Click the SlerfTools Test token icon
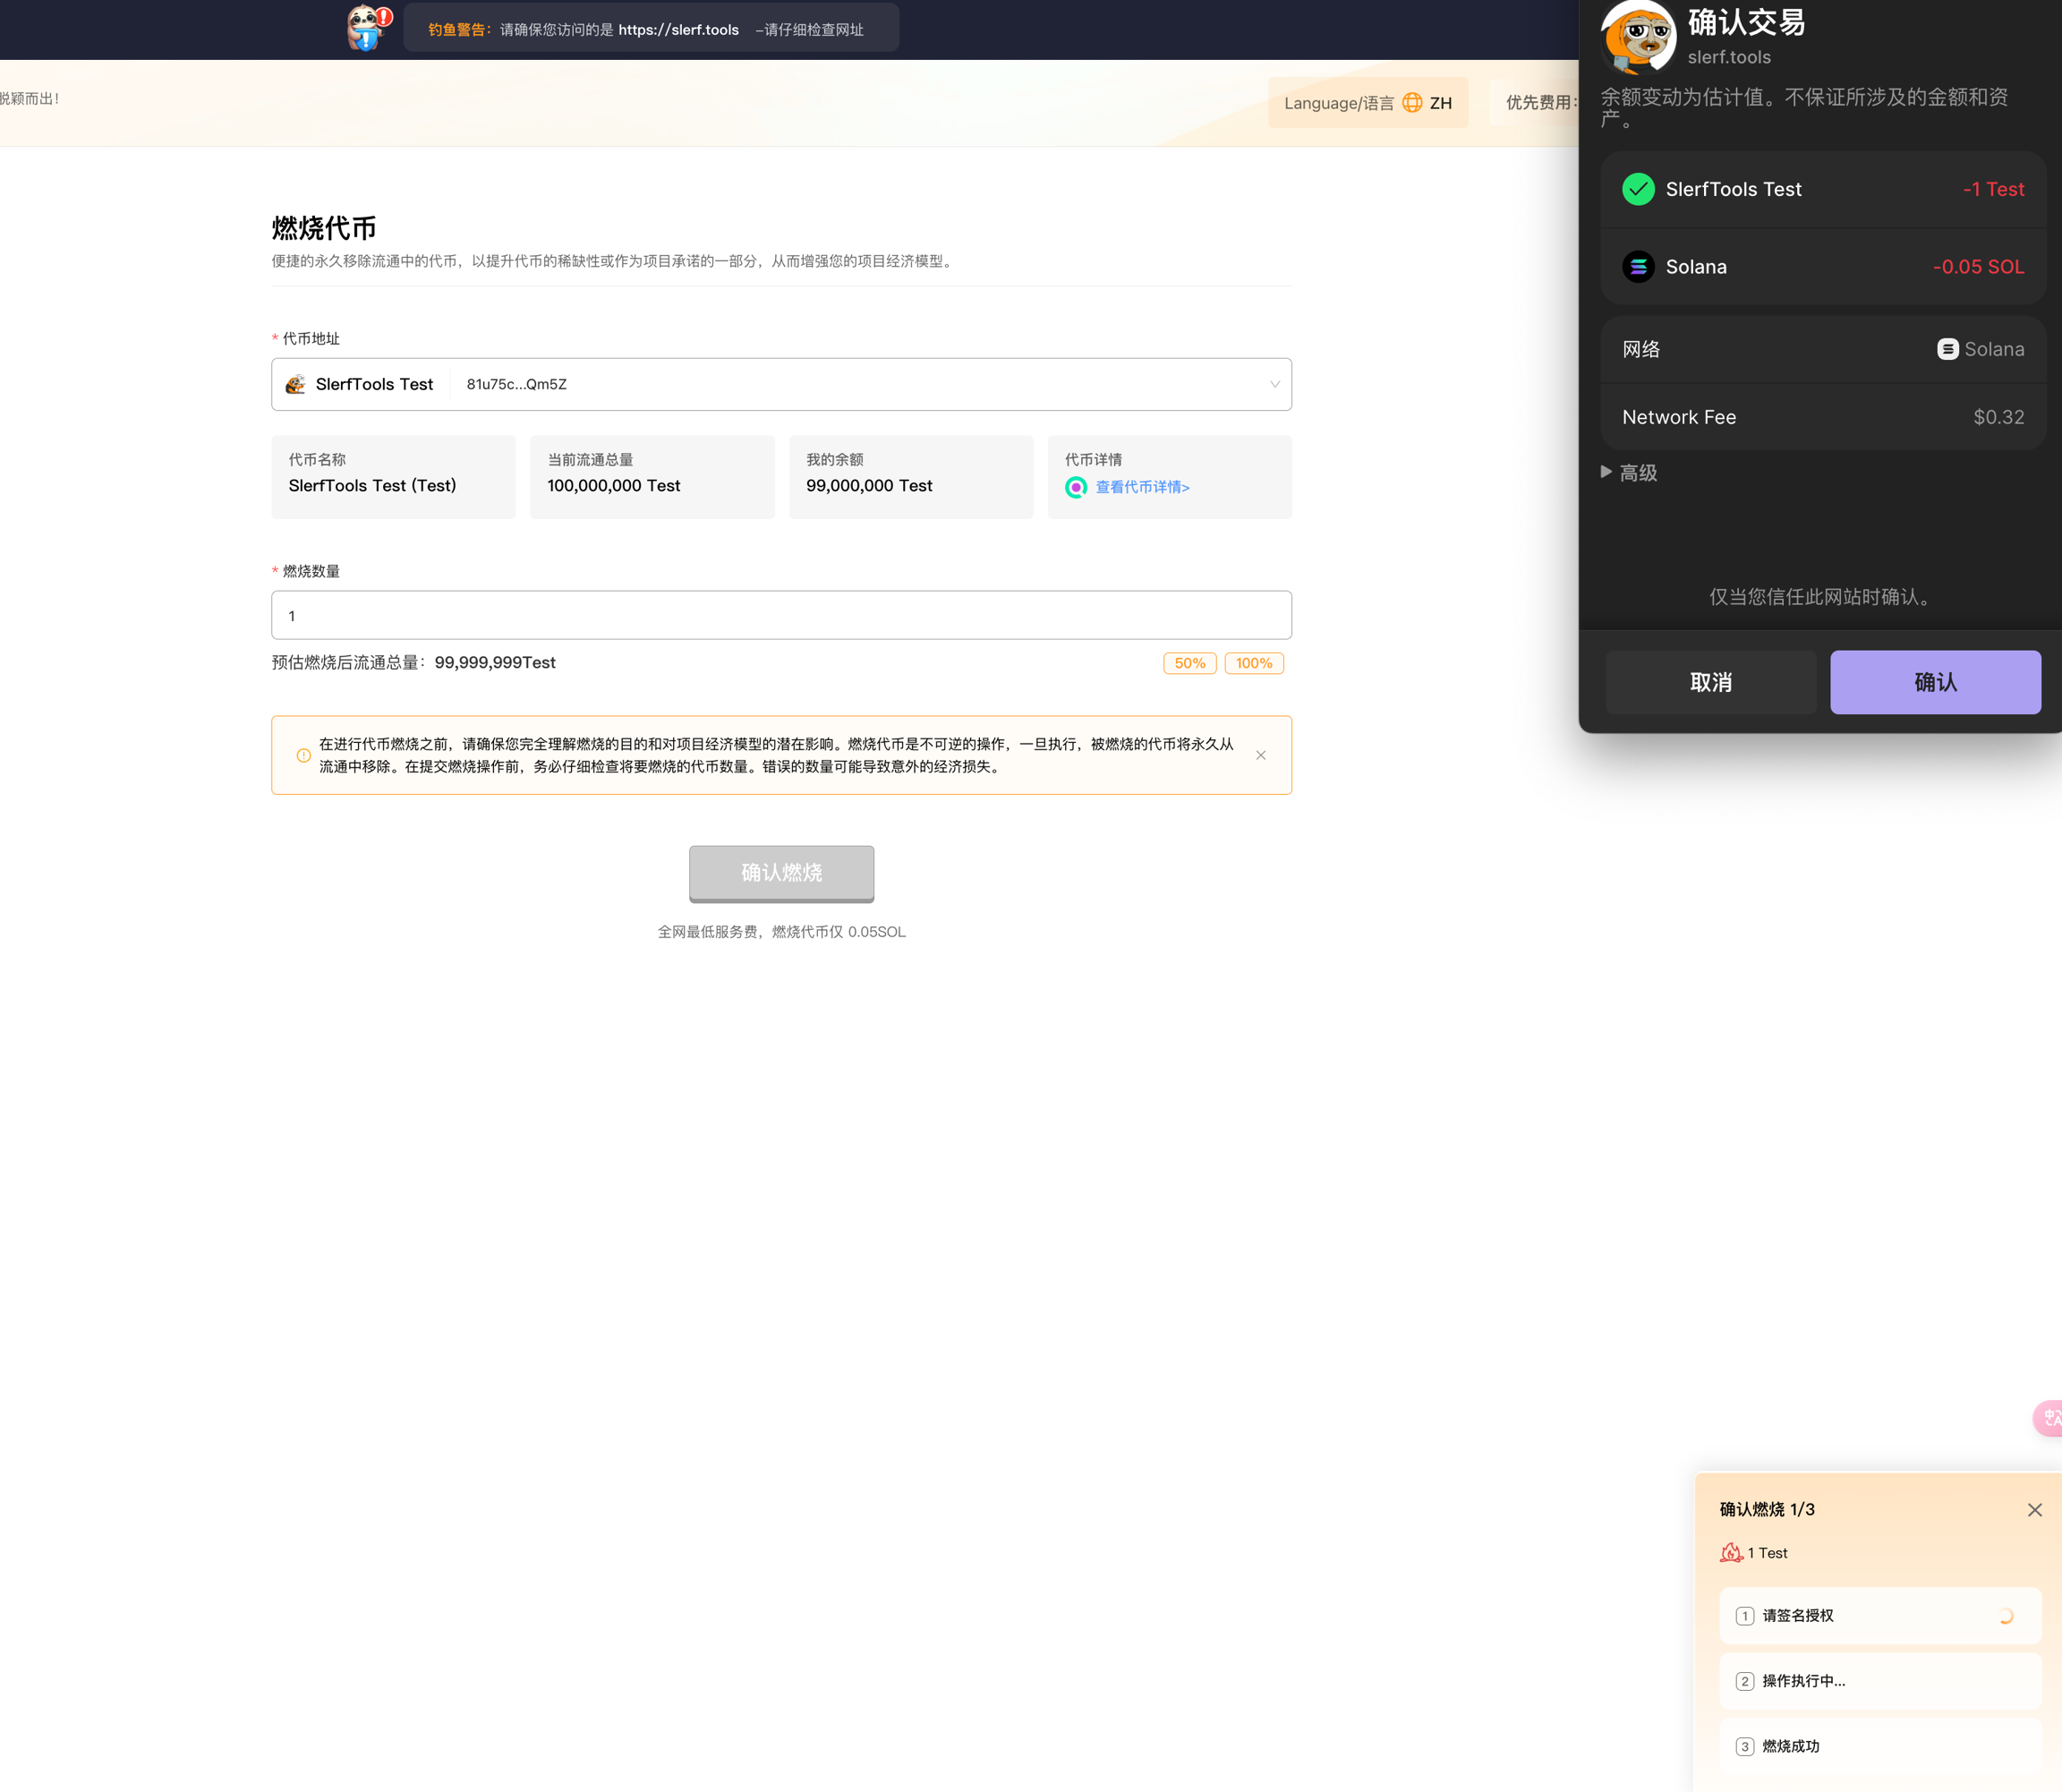 click(x=295, y=384)
